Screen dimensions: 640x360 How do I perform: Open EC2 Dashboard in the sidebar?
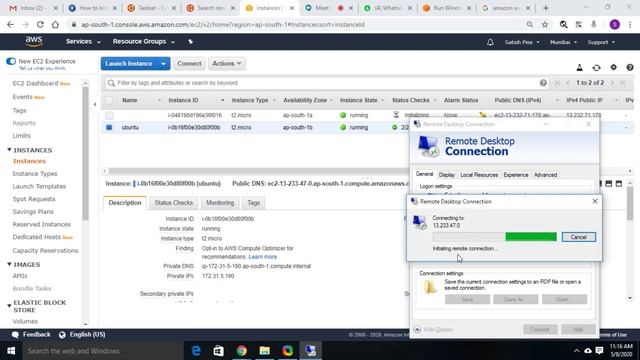[x=36, y=83]
